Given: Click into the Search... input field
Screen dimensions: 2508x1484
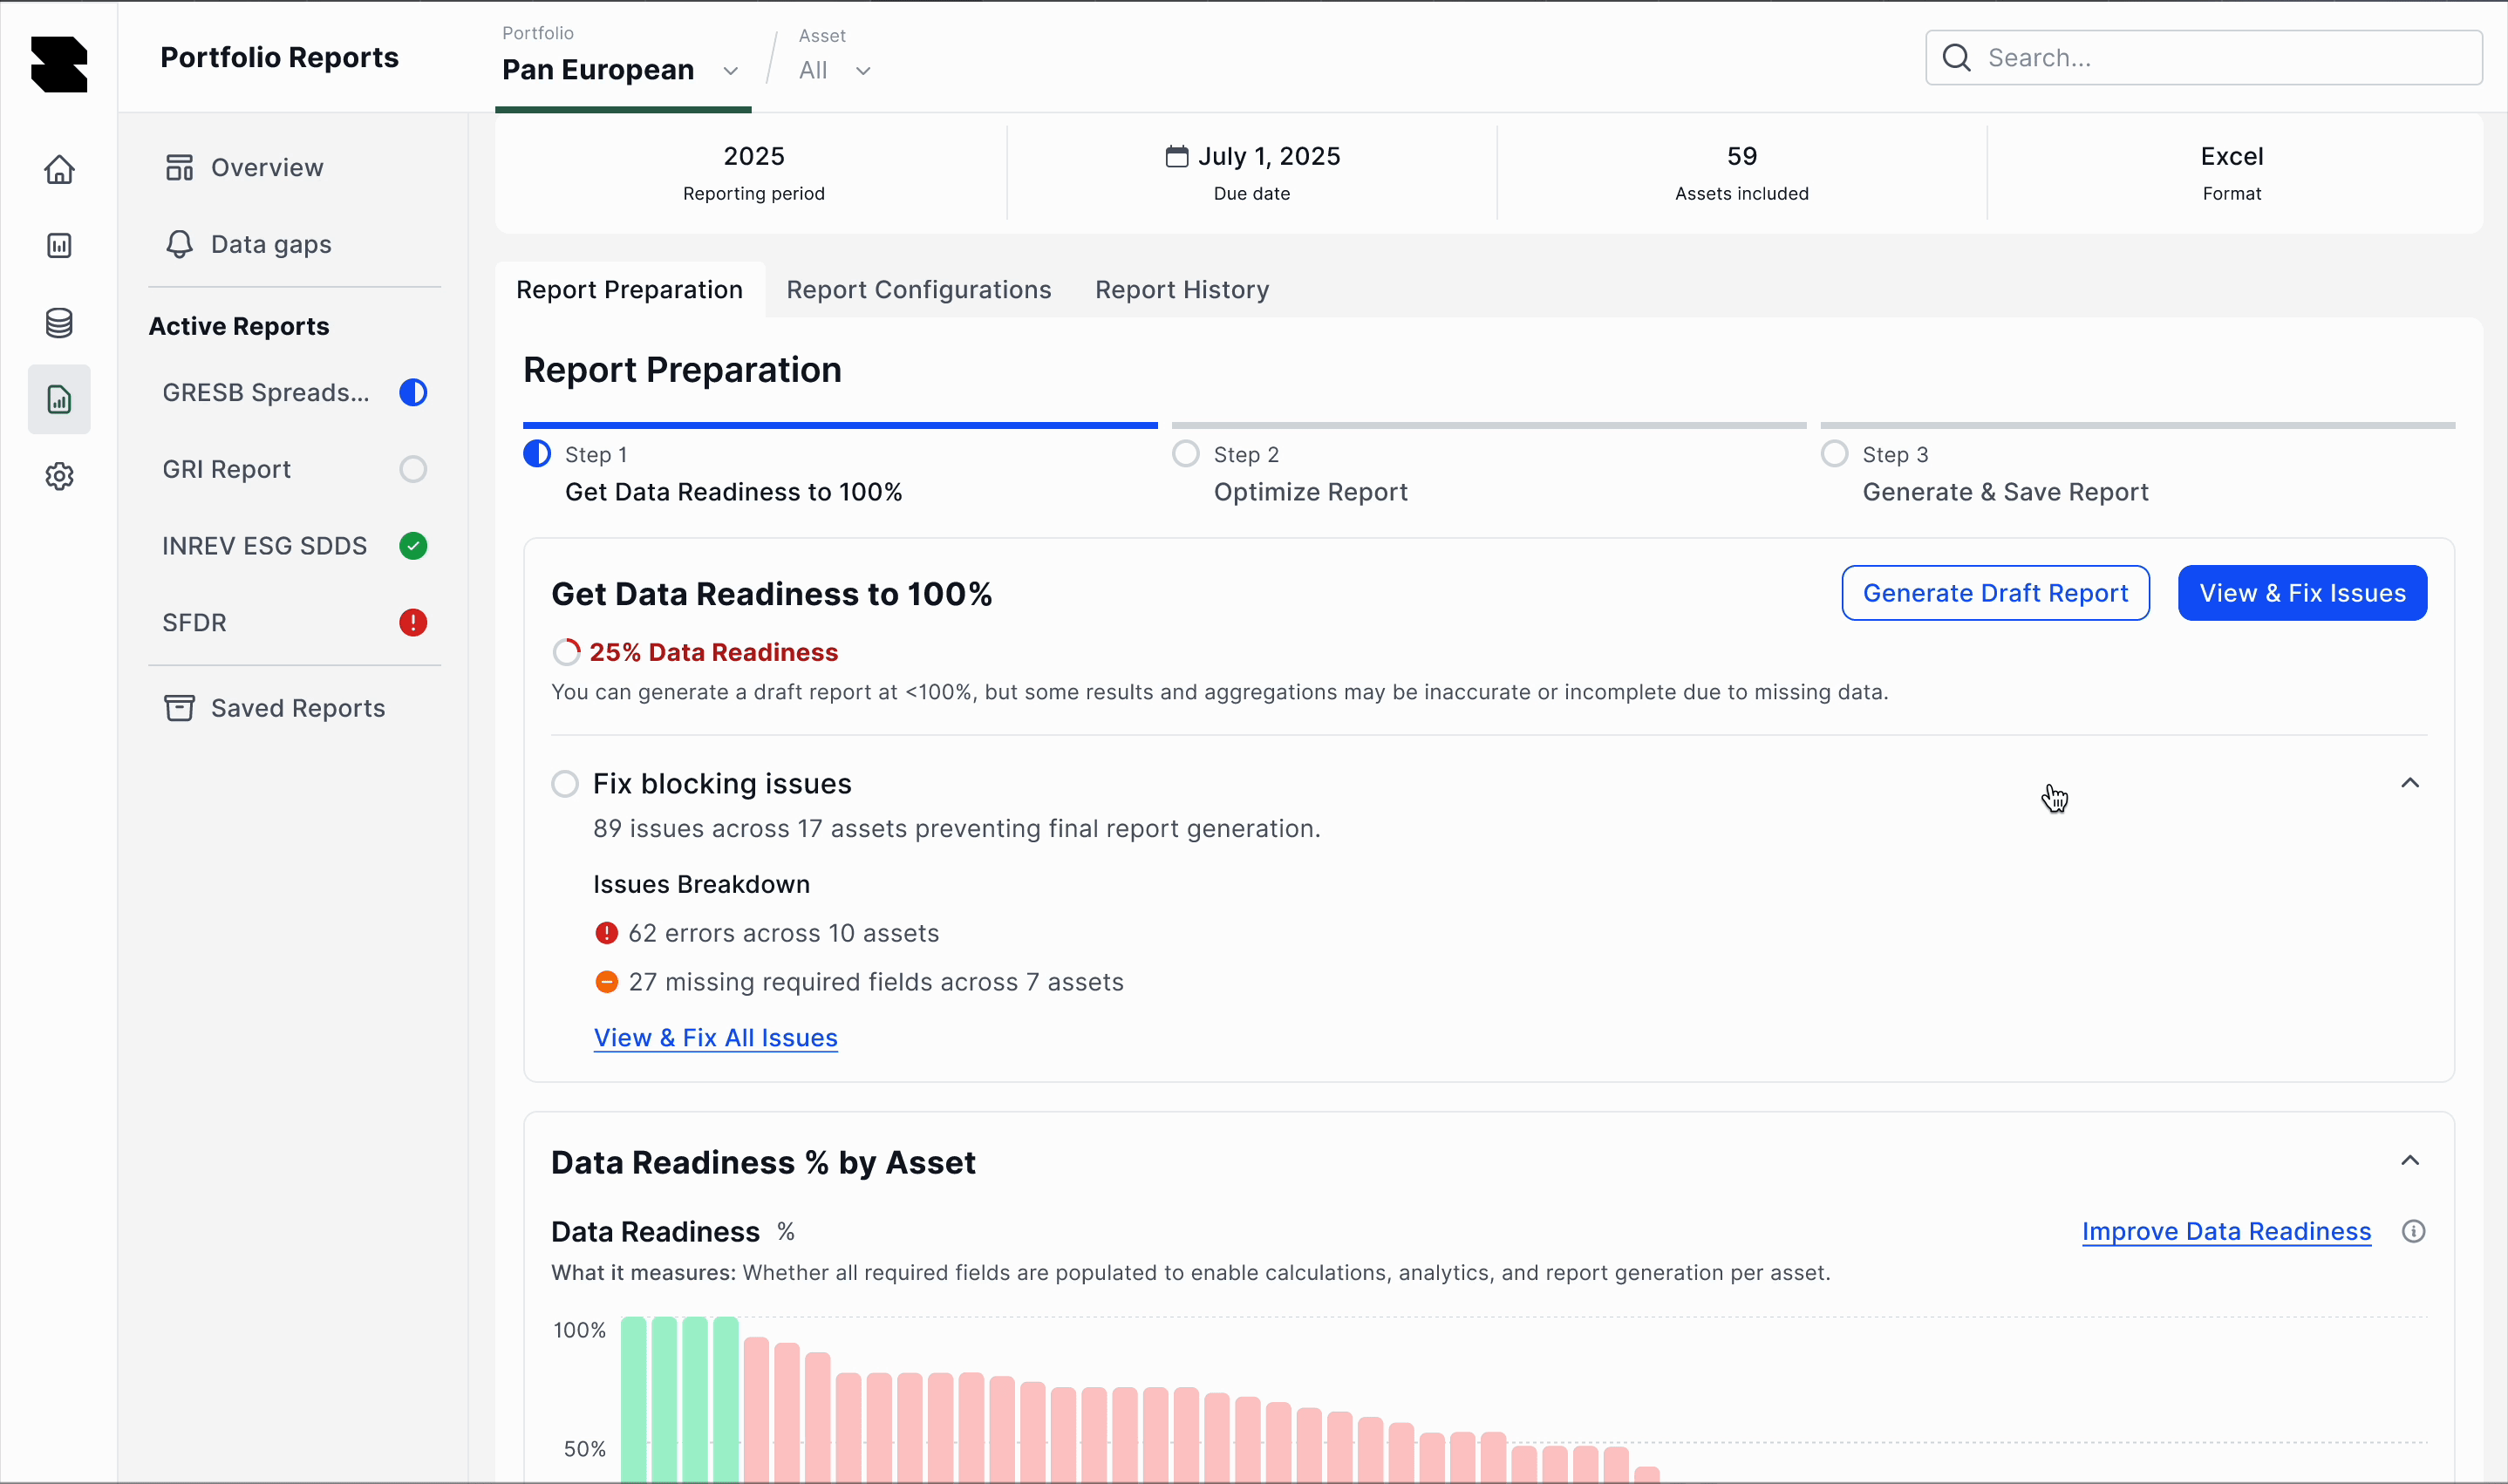Looking at the screenshot, I should [2204, 58].
